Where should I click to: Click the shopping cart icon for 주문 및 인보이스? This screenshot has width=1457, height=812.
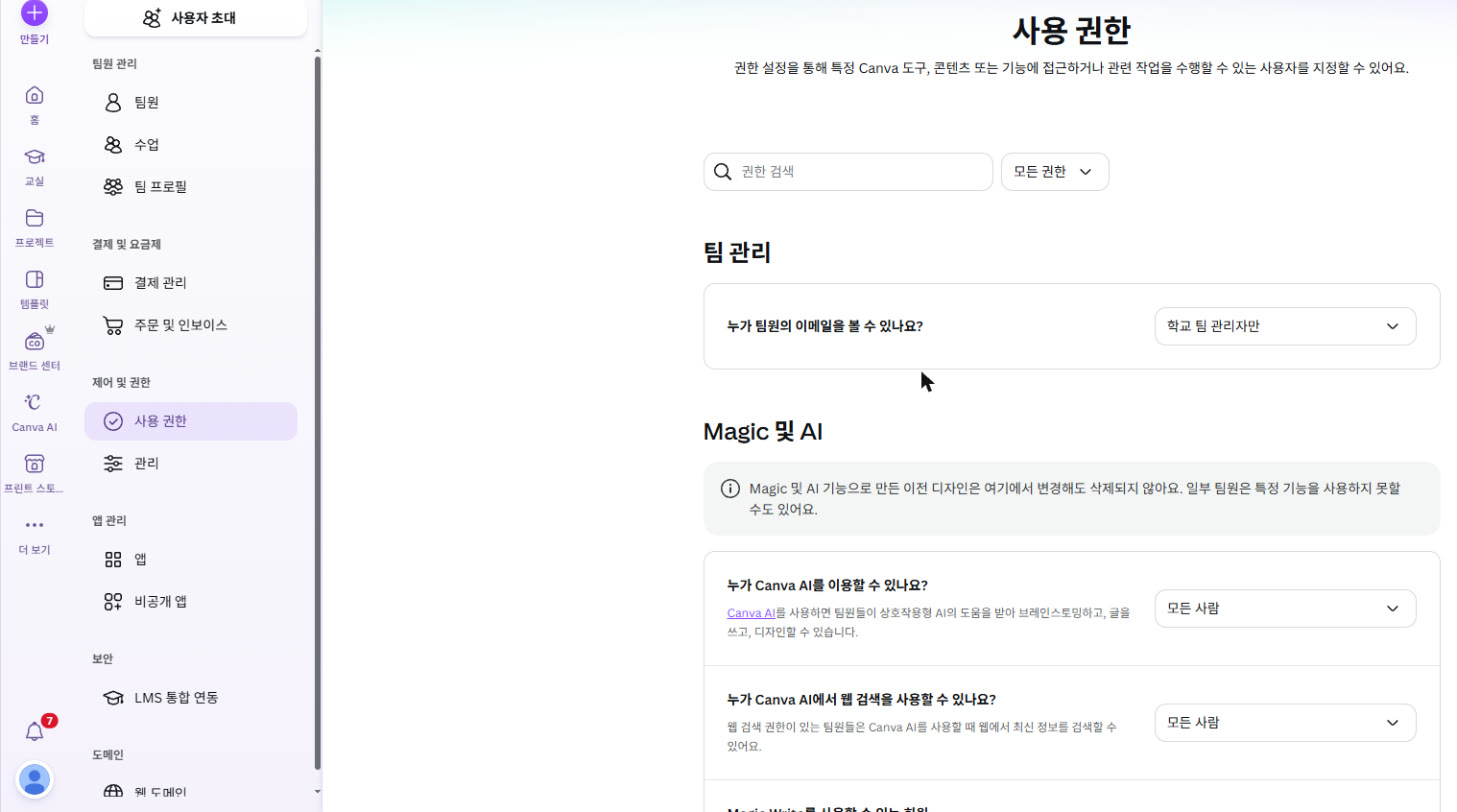(113, 325)
